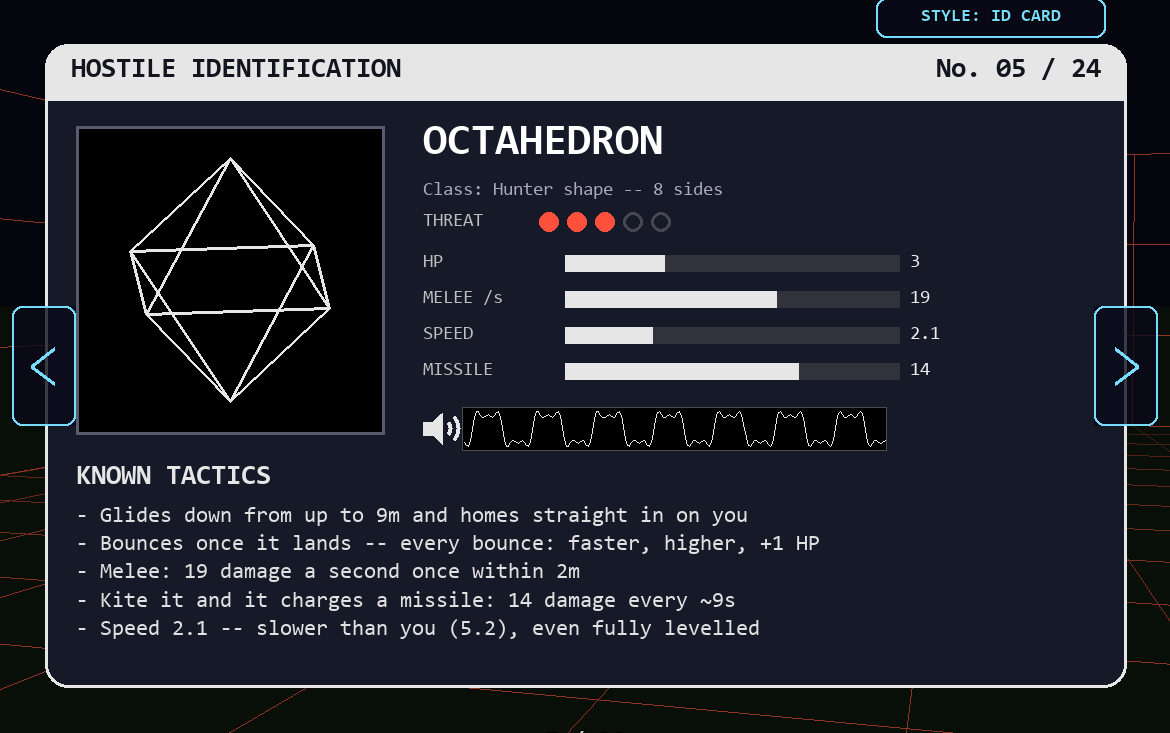
Task: Click the tactic about kiting and missile
Action: (x=406, y=600)
